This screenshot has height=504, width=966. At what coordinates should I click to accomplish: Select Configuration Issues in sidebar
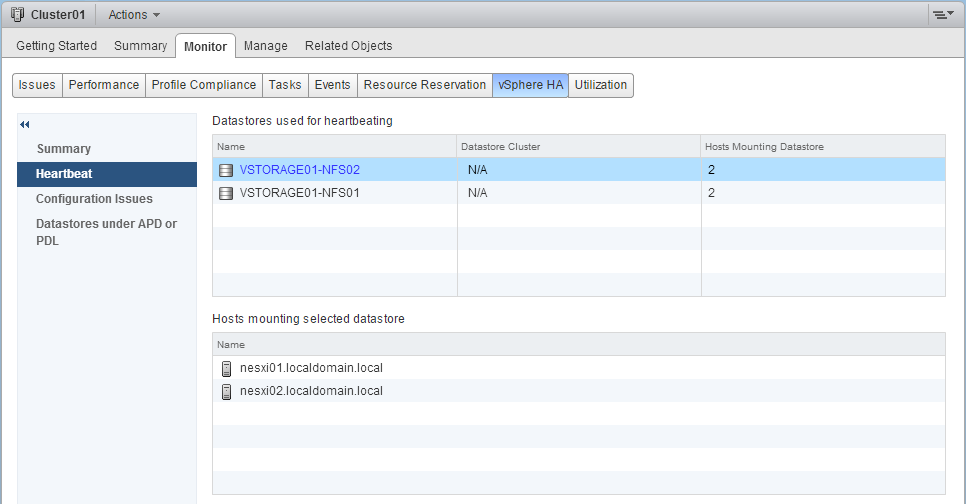(x=94, y=199)
